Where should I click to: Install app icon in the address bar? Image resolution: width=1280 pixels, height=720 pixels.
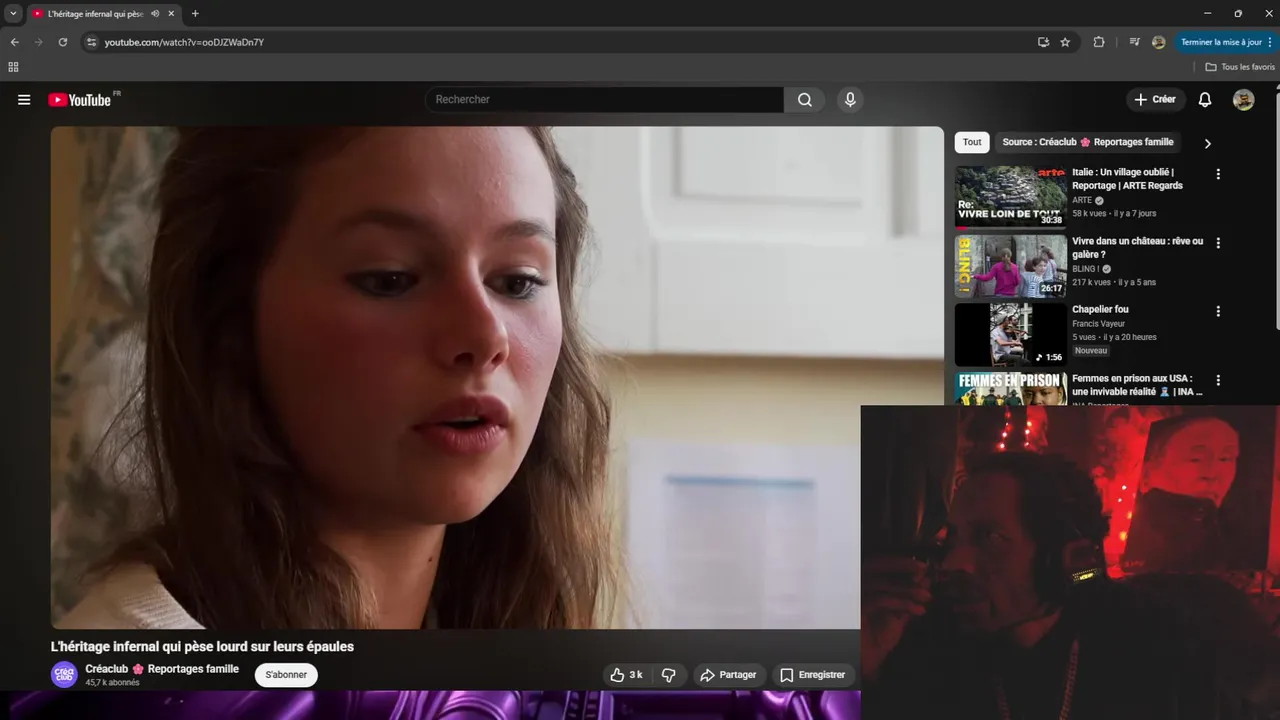click(x=1043, y=42)
